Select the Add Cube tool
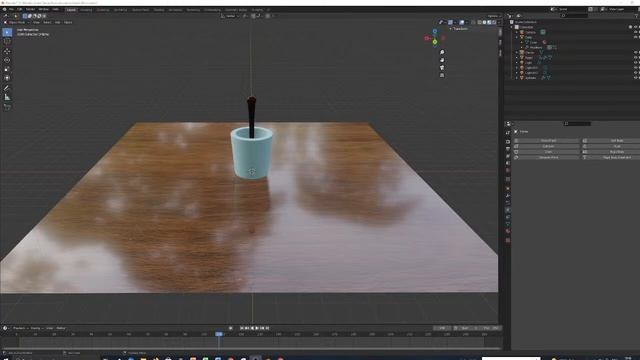The width and height of the screenshot is (640, 360). point(7,107)
